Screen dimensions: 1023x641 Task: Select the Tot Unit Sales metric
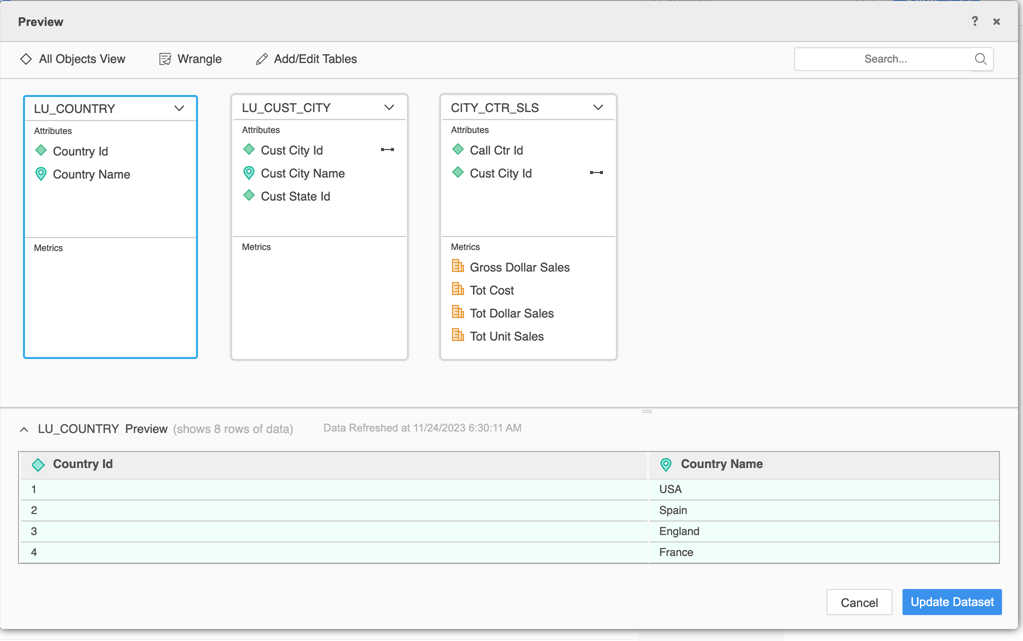[506, 336]
